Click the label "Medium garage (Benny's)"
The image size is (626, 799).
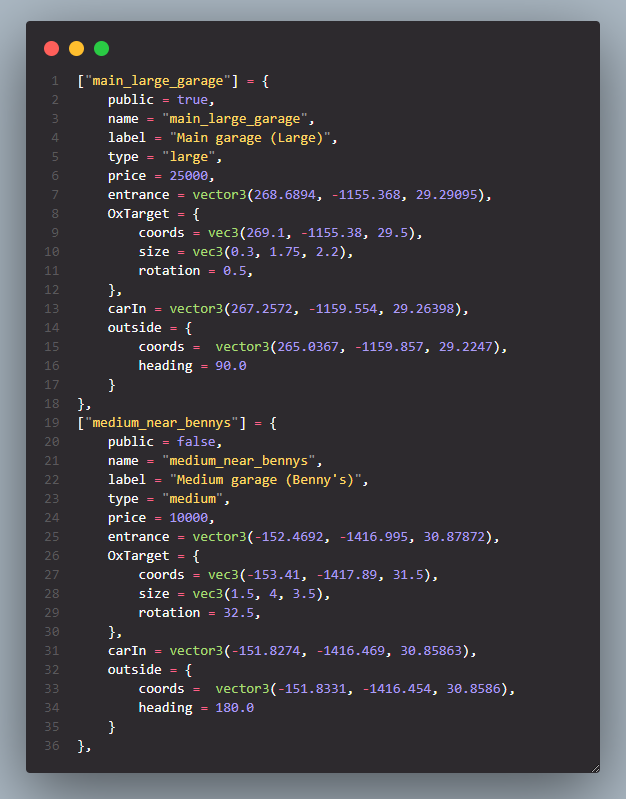click(x=265, y=480)
